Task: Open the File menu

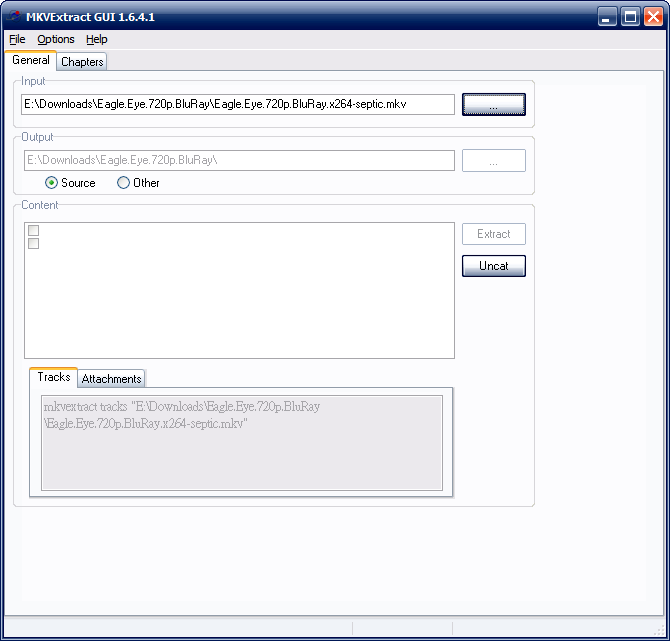Action: [17, 39]
